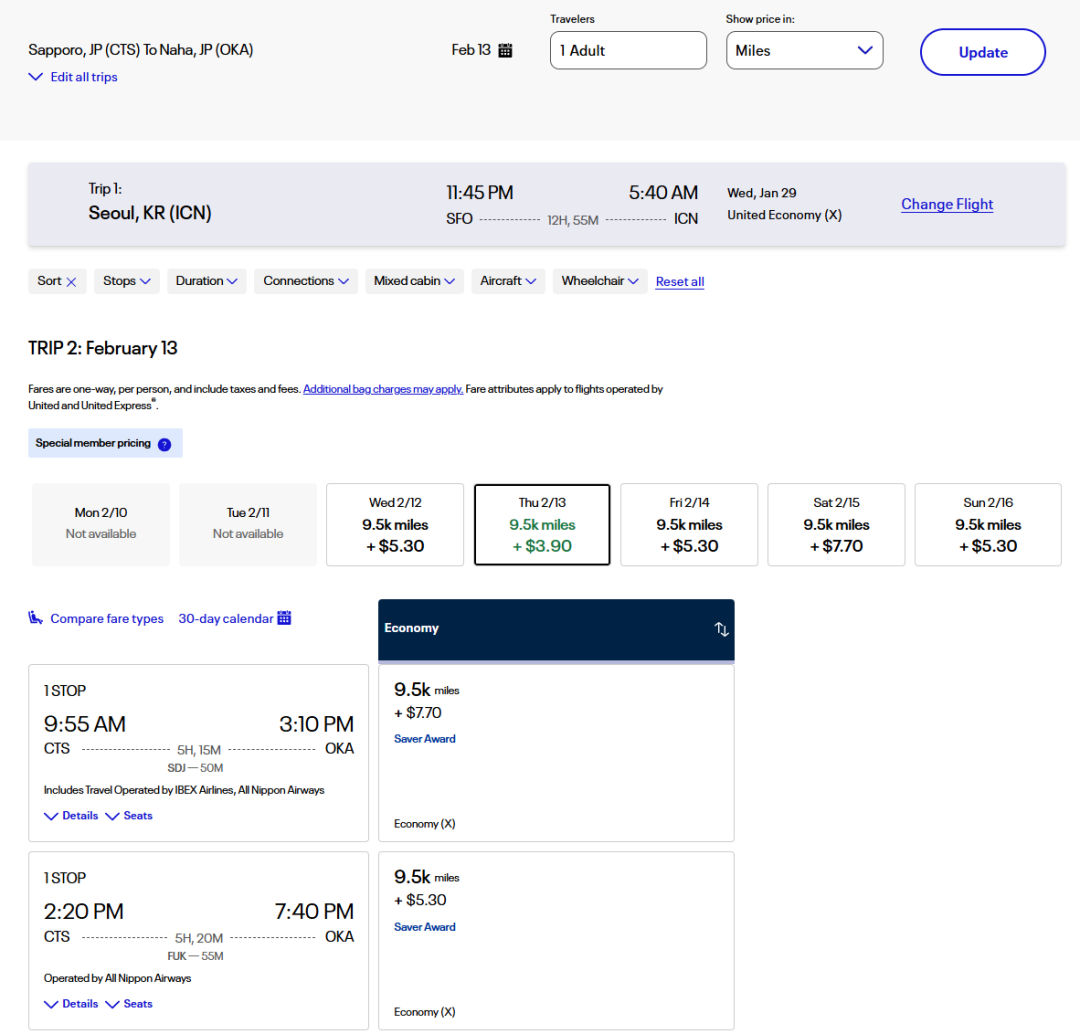Open the Aircraft filter dropdown
This screenshot has height=1034, width=1080.
[508, 281]
